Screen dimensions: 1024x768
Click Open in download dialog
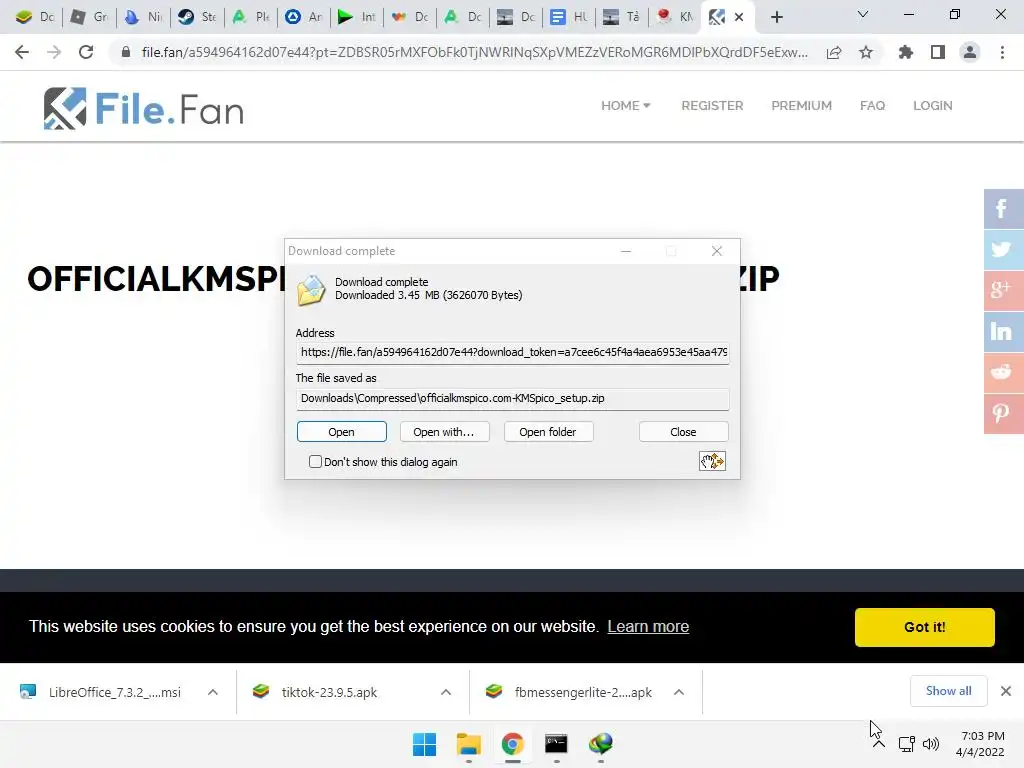[x=342, y=432]
